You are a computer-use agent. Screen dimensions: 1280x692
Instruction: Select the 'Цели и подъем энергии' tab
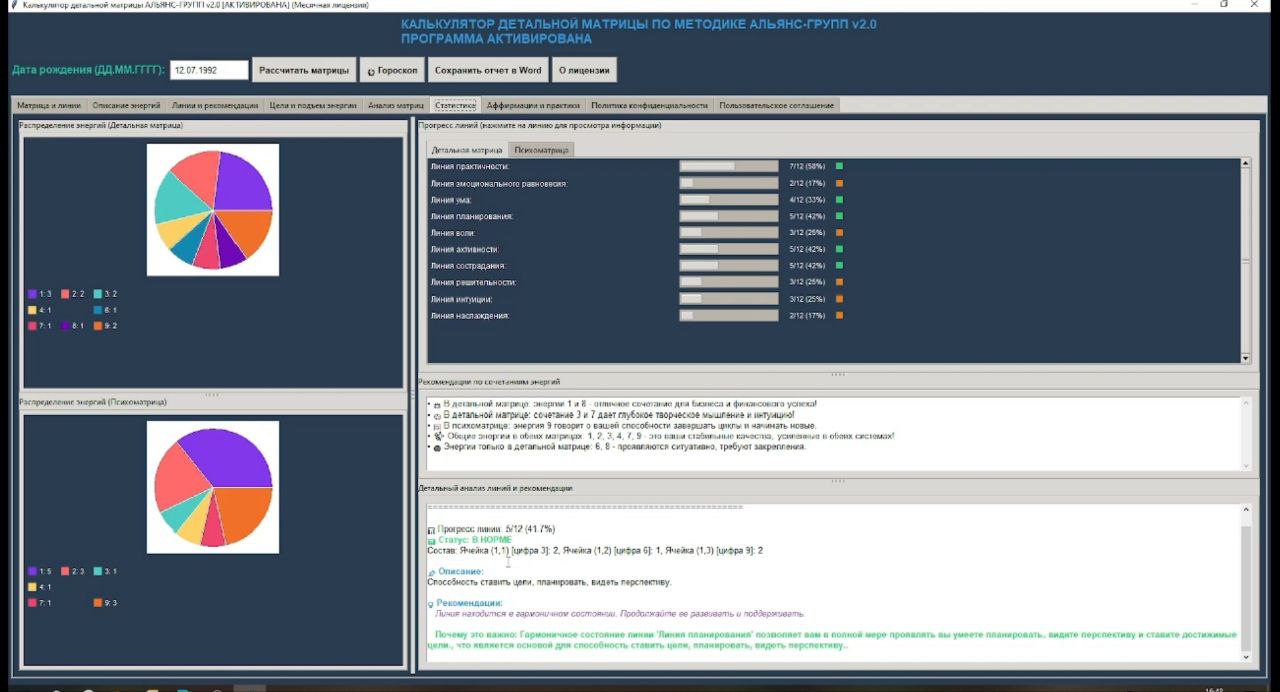coord(313,105)
